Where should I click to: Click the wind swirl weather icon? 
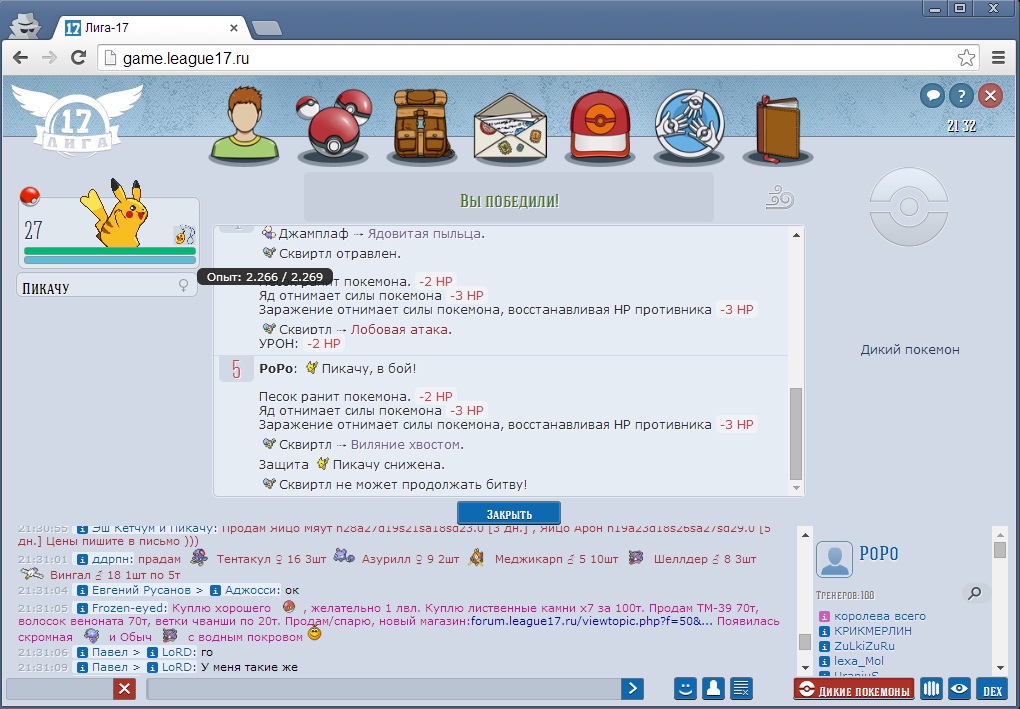[779, 198]
